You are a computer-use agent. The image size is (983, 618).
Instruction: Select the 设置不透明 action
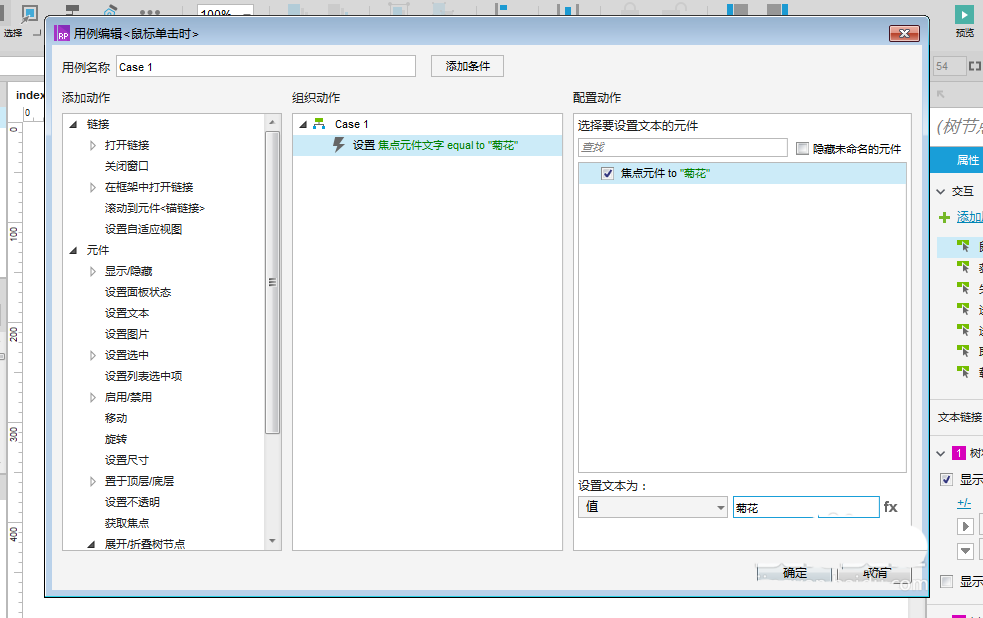pyautogui.click(x=132, y=502)
